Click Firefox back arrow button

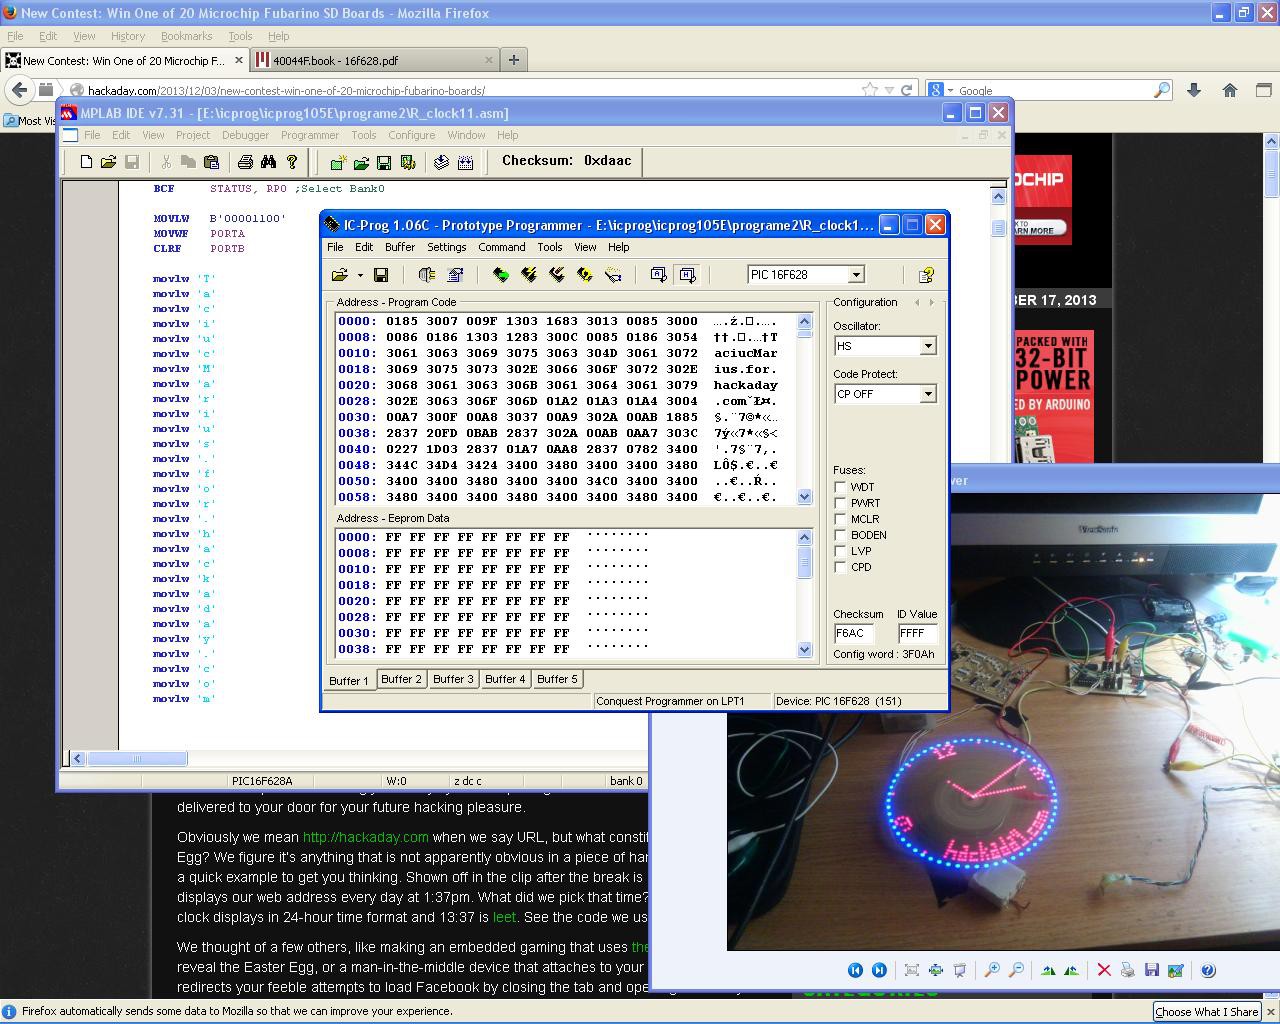tap(19, 90)
